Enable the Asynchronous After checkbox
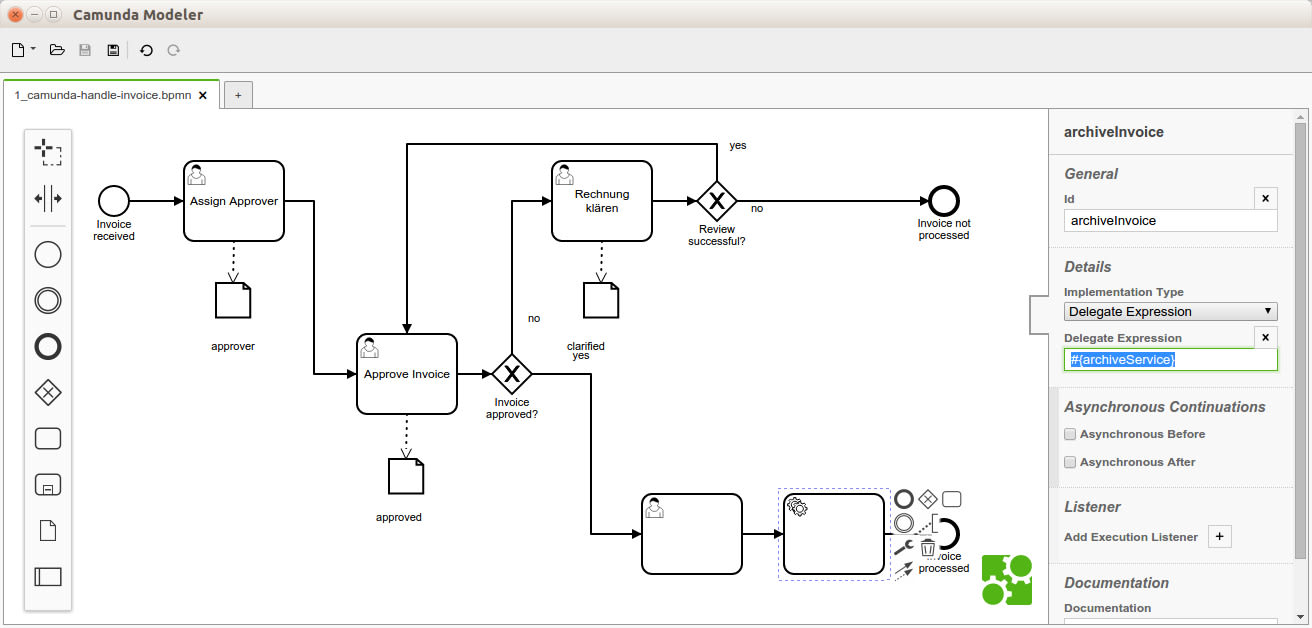The image size is (1312, 628). click(1069, 462)
